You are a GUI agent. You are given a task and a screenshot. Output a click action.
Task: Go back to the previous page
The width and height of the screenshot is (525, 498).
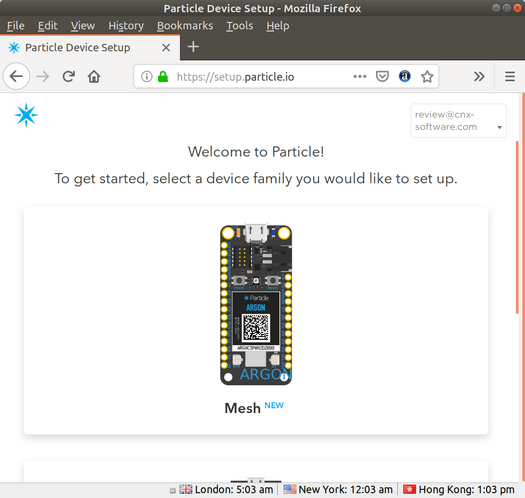click(16, 76)
